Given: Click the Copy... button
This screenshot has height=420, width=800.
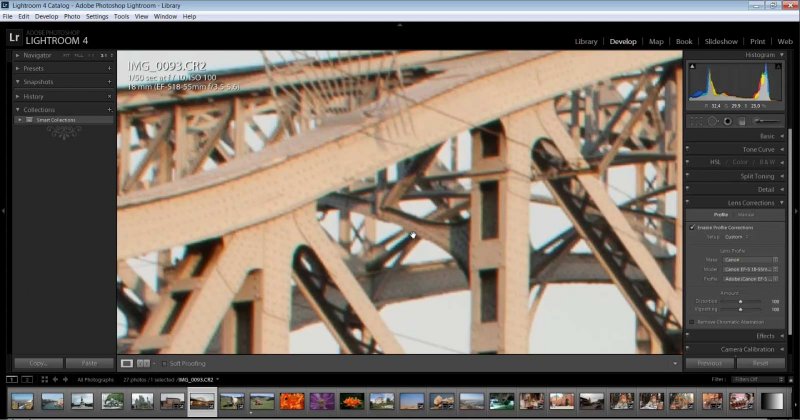Looking at the screenshot, I should tap(39, 363).
